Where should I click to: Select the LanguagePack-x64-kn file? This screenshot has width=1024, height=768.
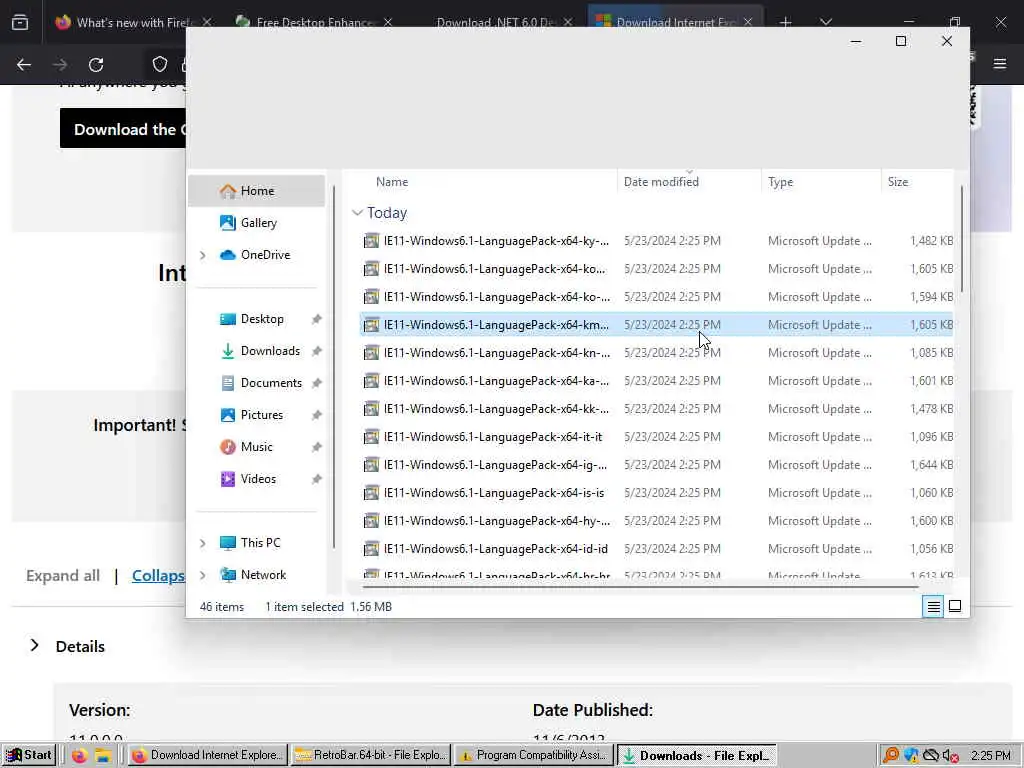(x=656, y=353)
